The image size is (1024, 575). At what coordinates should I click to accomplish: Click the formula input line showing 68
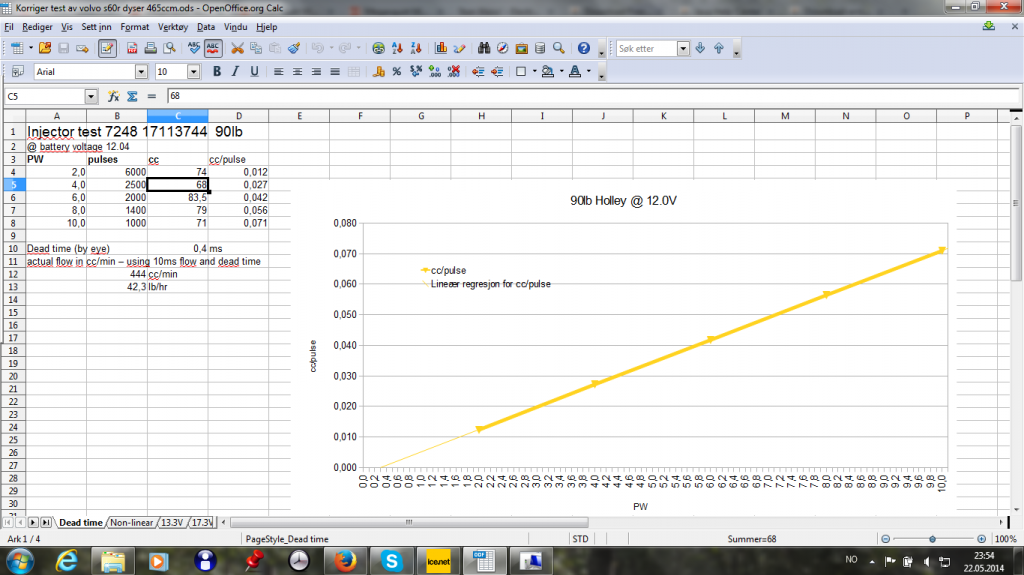[593, 96]
